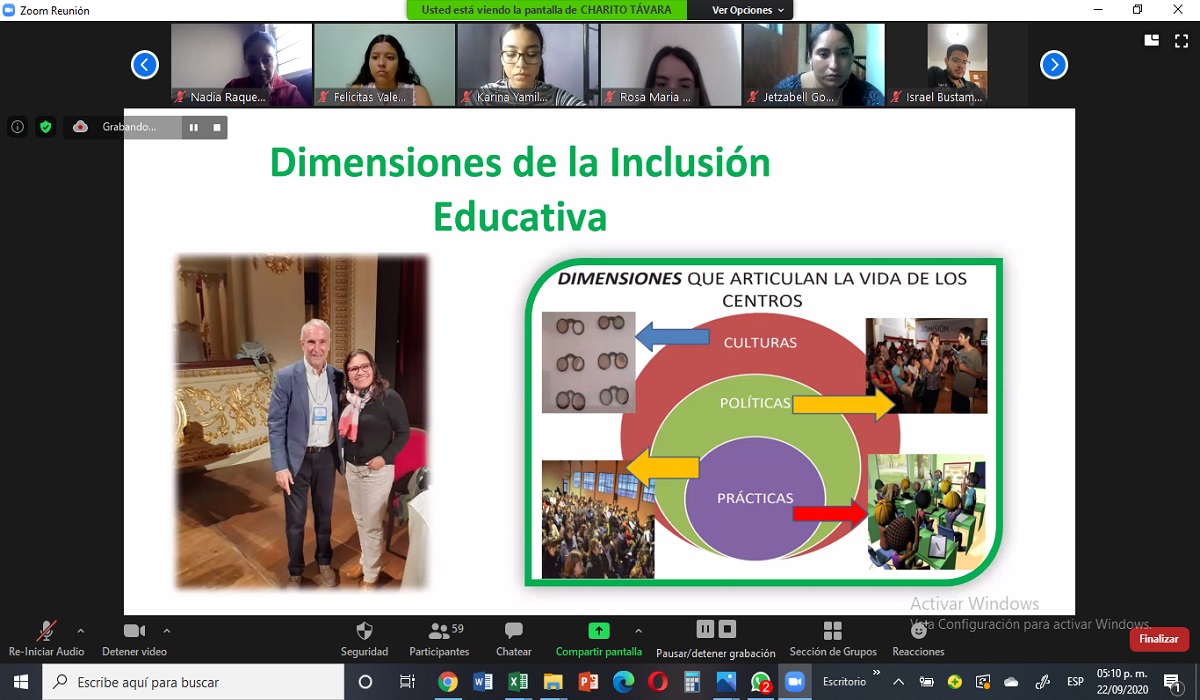Show hidden system tray icons
The image size is (1200, 700).
[898, 682]
